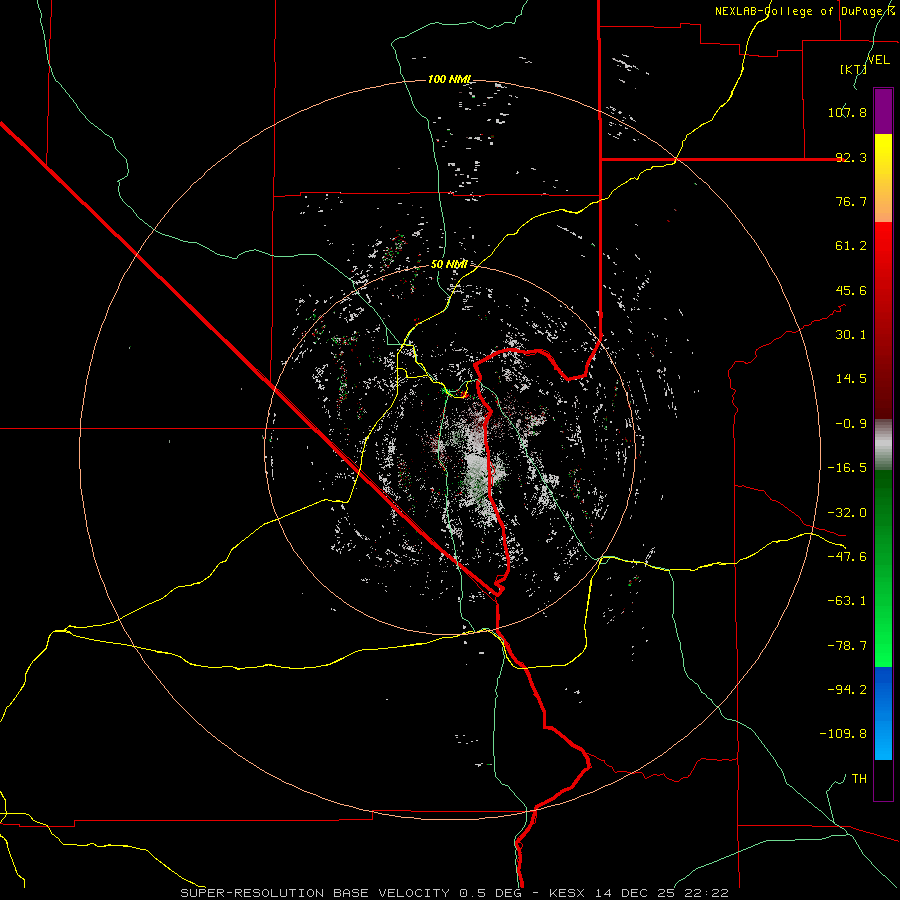900x900 pixels.
Task: Click the -32.0 legend value
Action: (847, 513)
